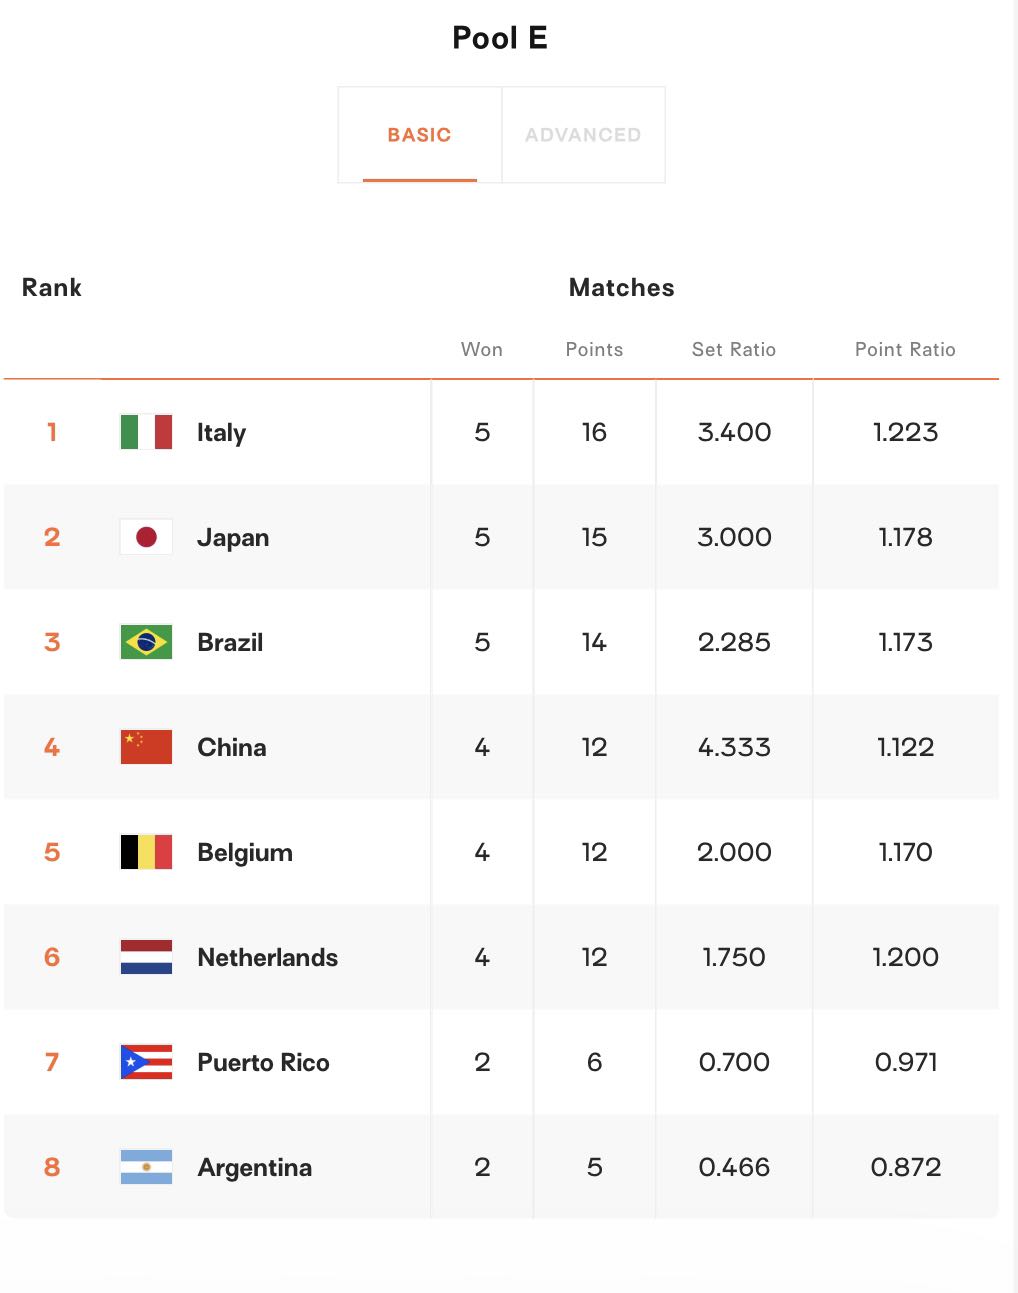
Task: Click the Belgium flag icon
Action: click(x=146, y=852)
